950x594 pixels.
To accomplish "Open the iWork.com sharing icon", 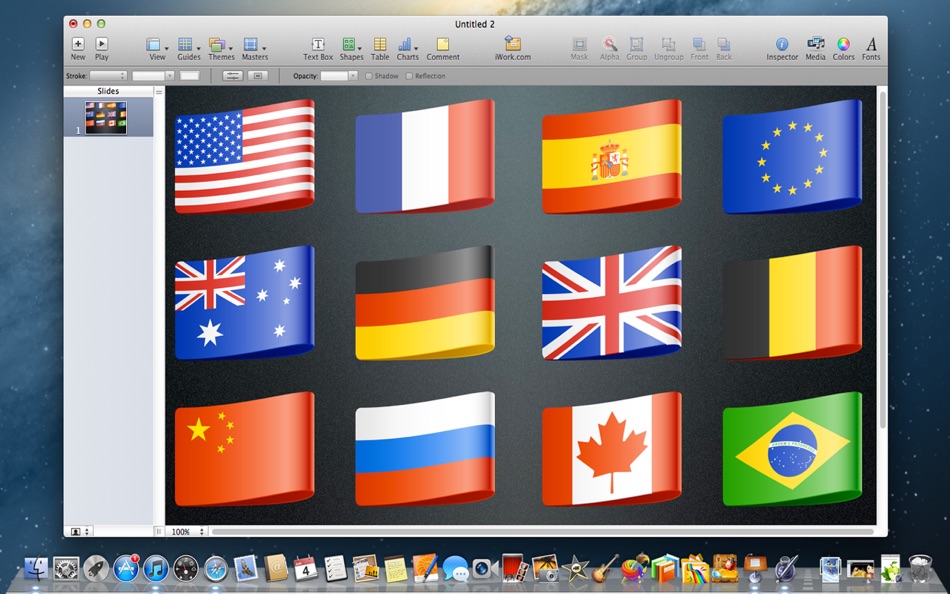I will coord(513,48).
